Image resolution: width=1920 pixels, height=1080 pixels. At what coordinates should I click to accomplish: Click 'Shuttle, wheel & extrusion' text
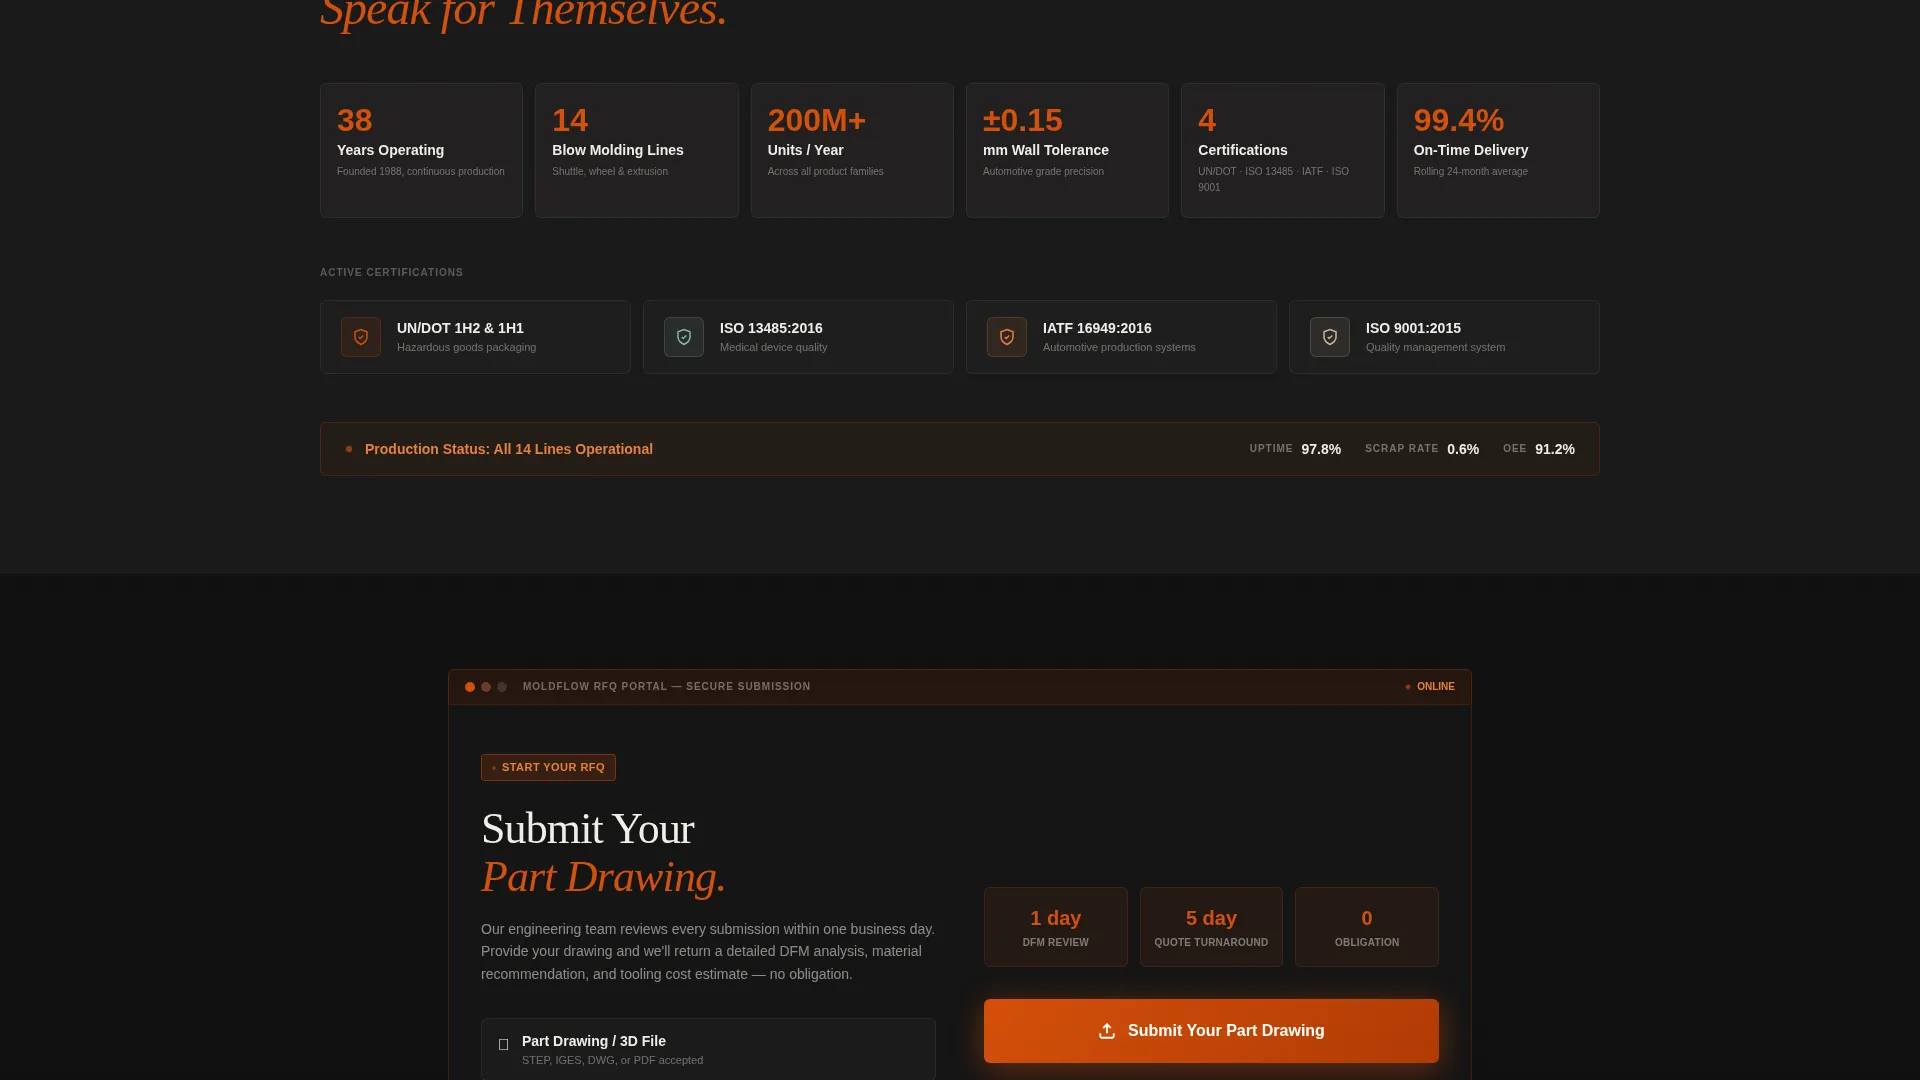[x=610, y=171]
